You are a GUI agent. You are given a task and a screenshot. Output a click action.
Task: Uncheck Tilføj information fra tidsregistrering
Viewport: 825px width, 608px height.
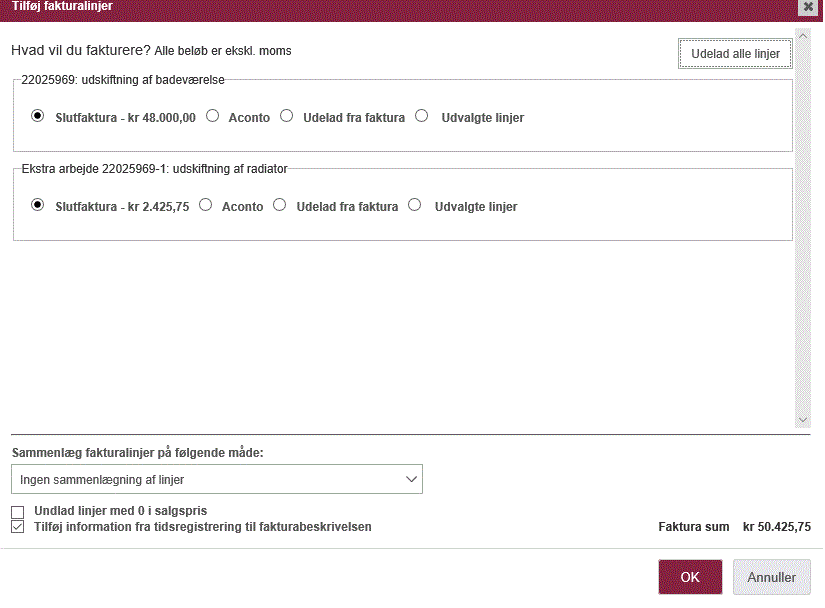point(18,527)
